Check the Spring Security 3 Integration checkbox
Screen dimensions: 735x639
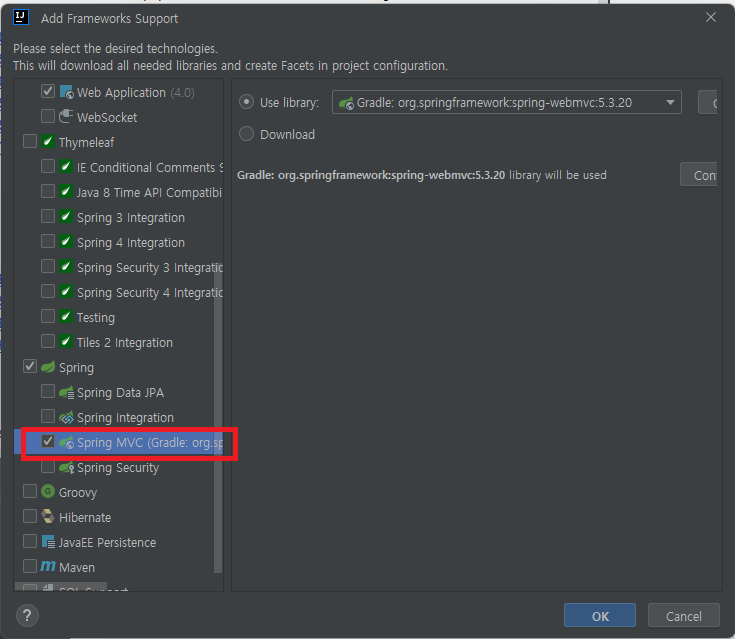pyautogui.click(x=48, y=266)
